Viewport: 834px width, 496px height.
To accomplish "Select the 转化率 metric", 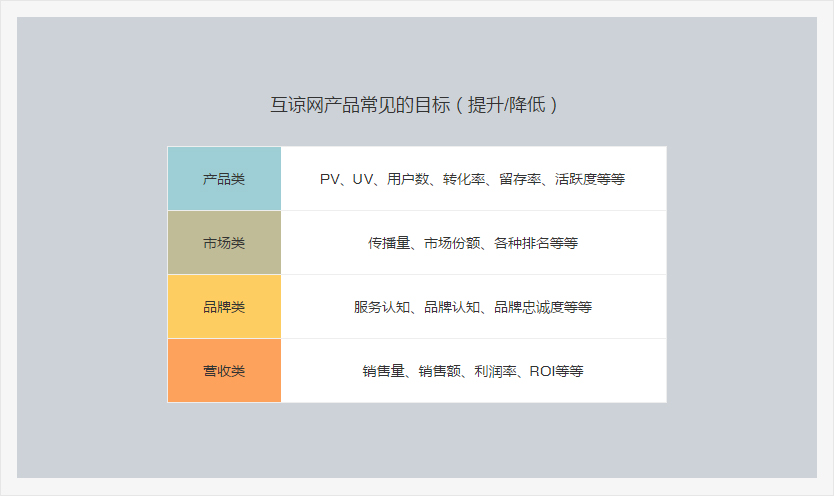I will pos(463,179).
